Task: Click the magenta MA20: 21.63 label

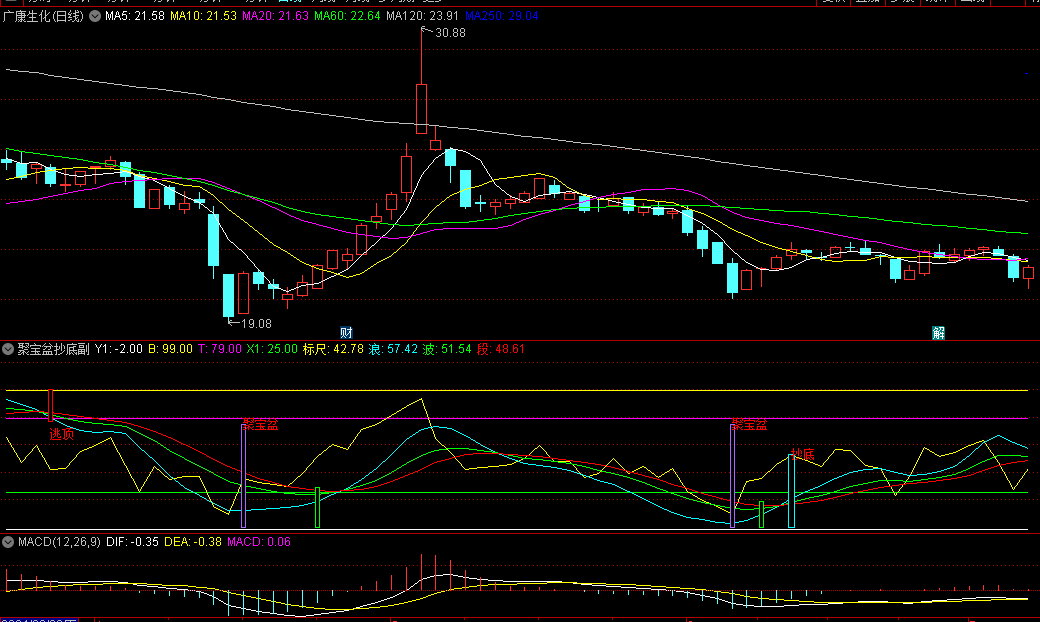Action: 275,16
